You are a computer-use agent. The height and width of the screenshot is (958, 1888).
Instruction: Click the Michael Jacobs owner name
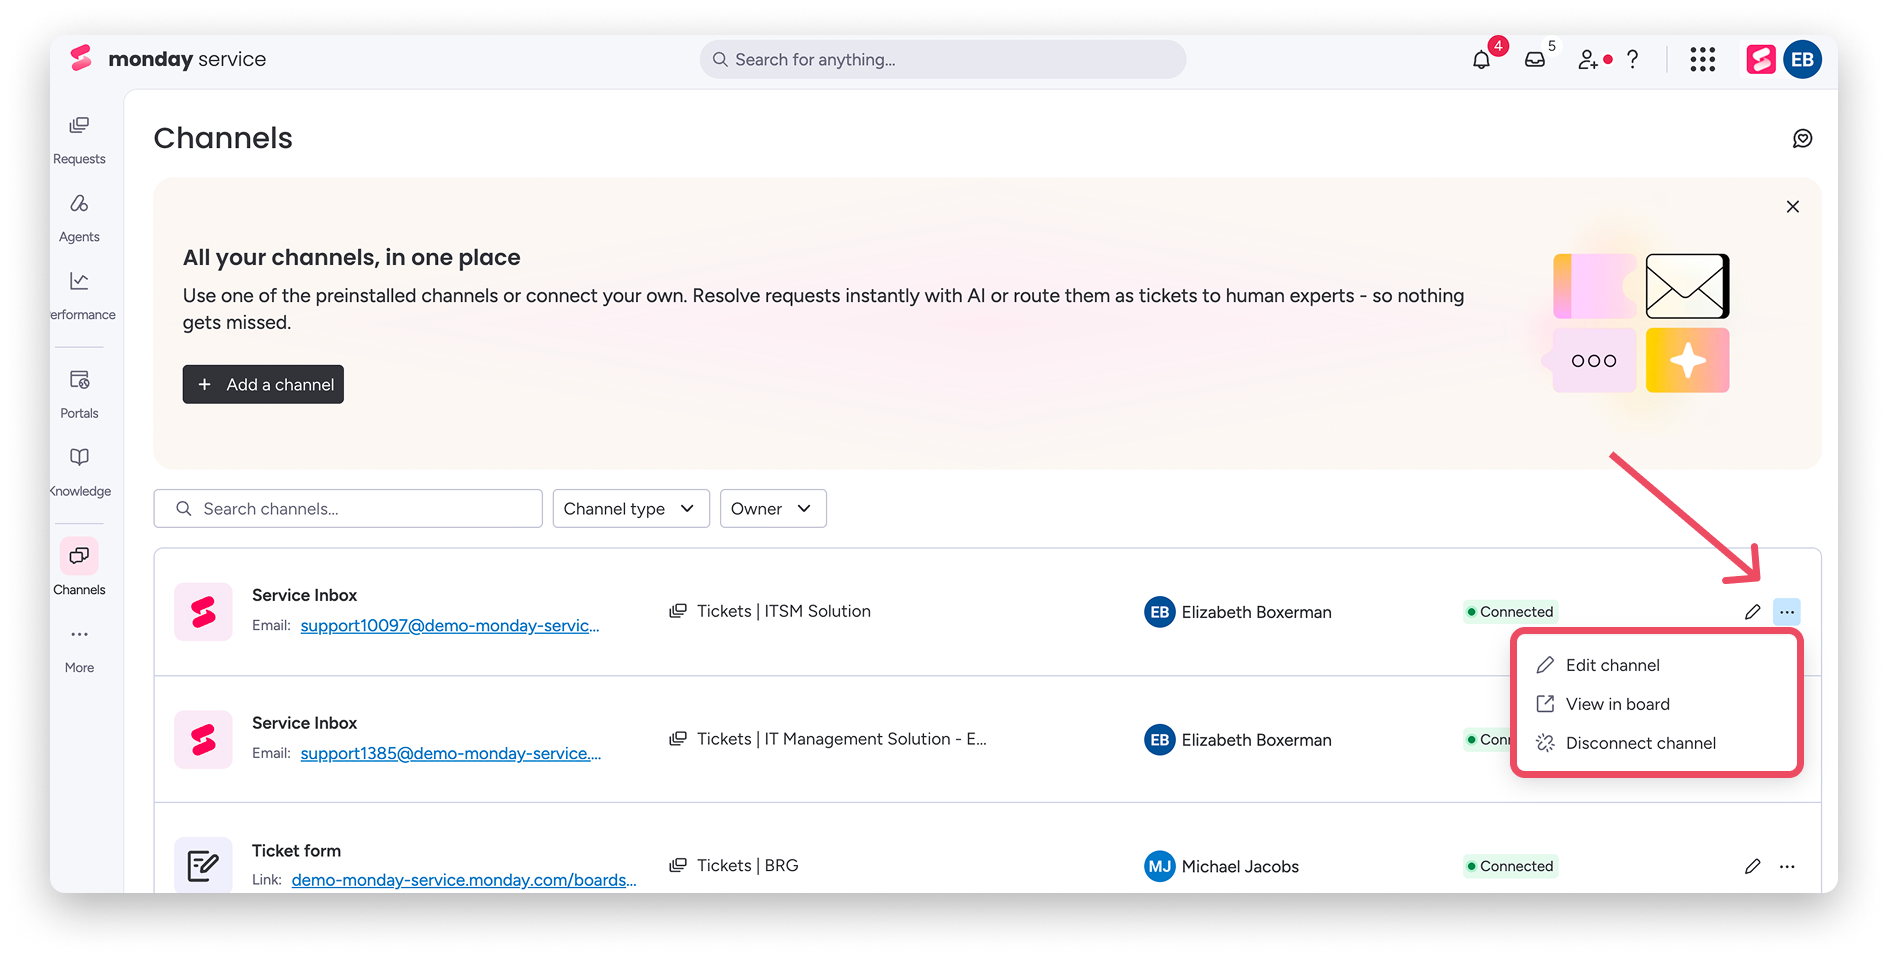1240,867
